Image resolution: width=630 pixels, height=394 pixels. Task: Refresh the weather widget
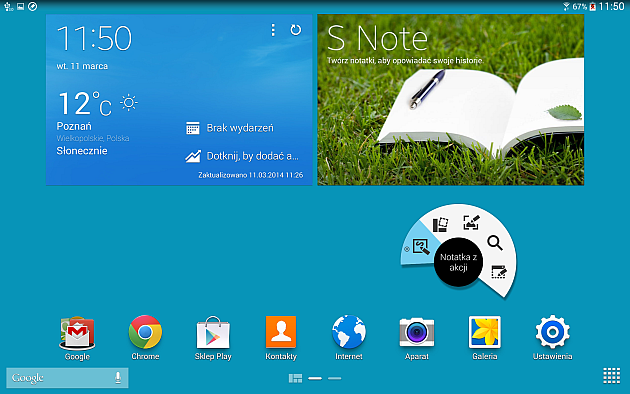tap(296, 30)
